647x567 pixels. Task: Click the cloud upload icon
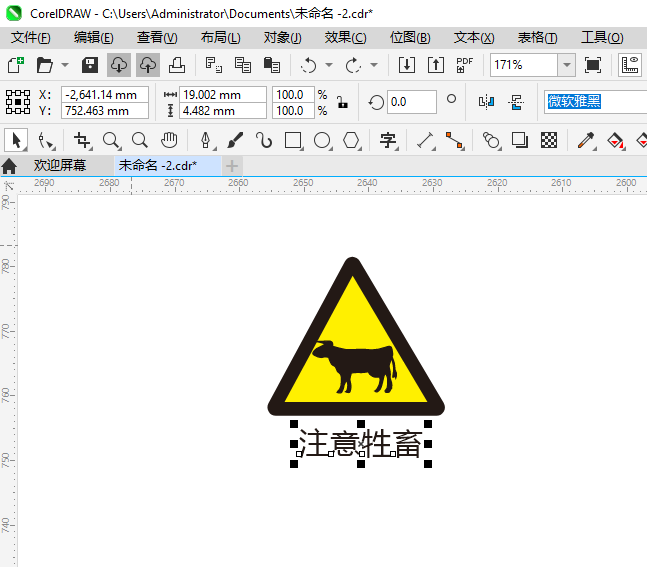pyautogui.click(x=148, y=65)
